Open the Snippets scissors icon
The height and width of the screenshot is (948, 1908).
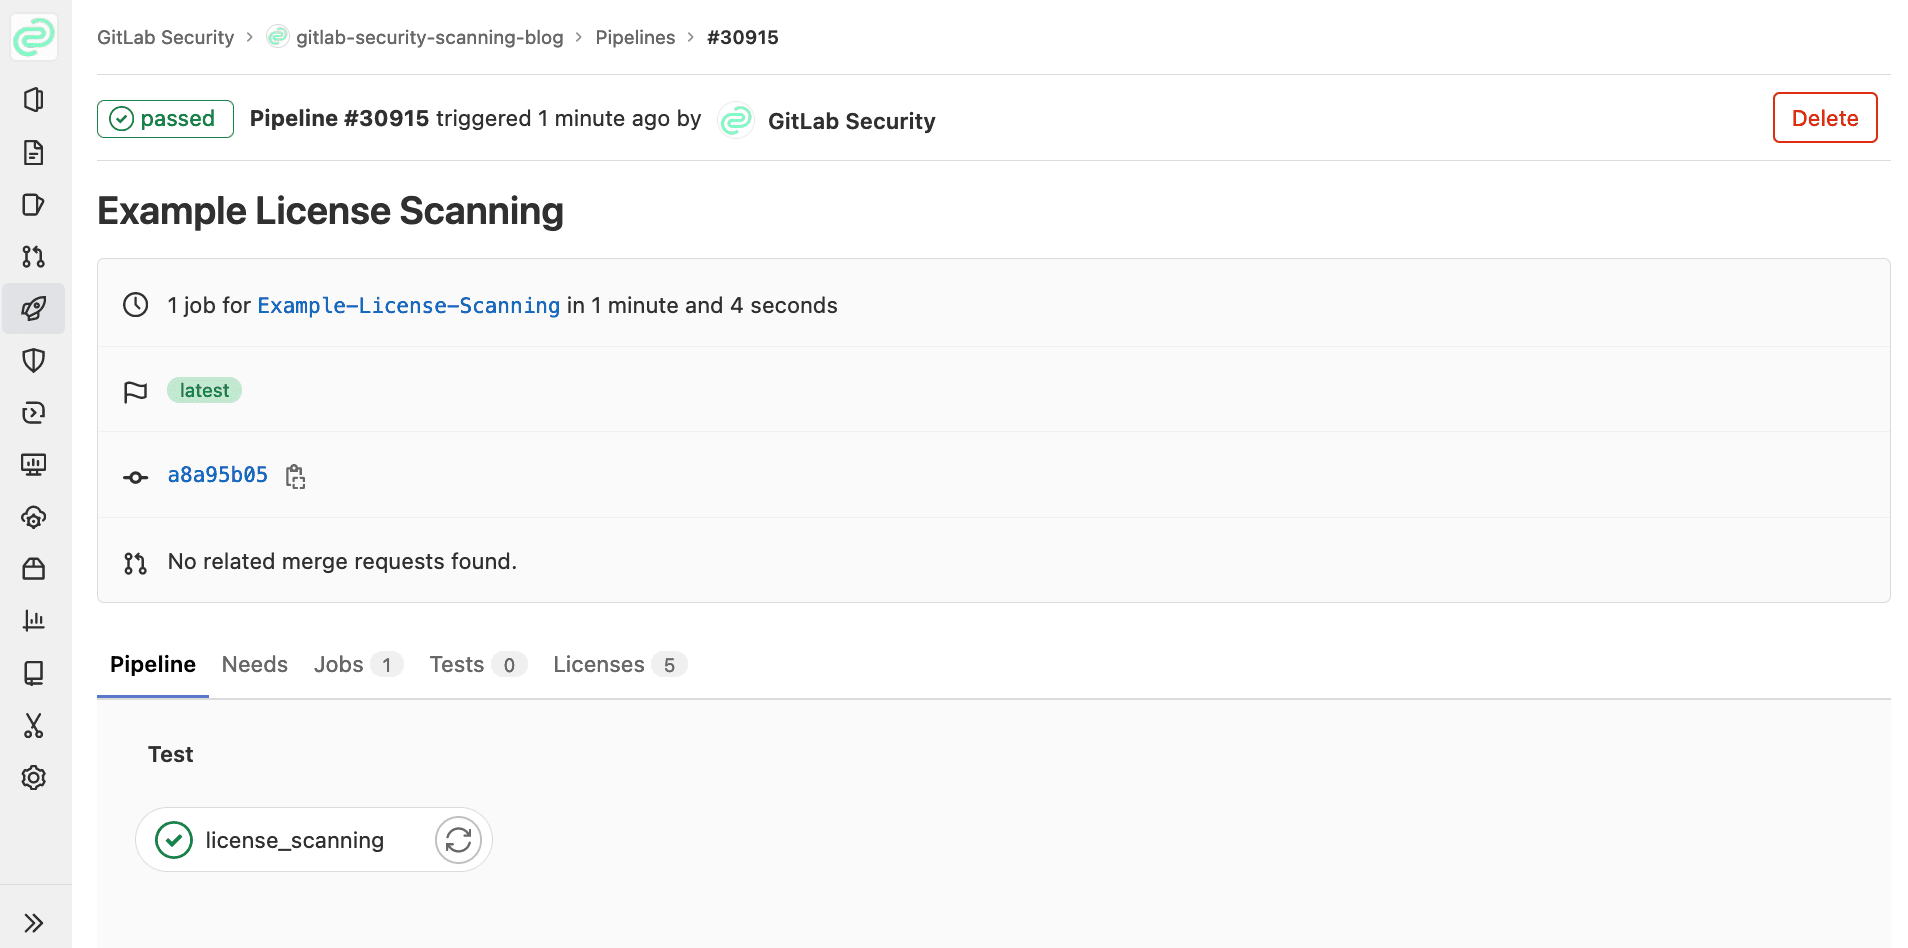[34, 725]
